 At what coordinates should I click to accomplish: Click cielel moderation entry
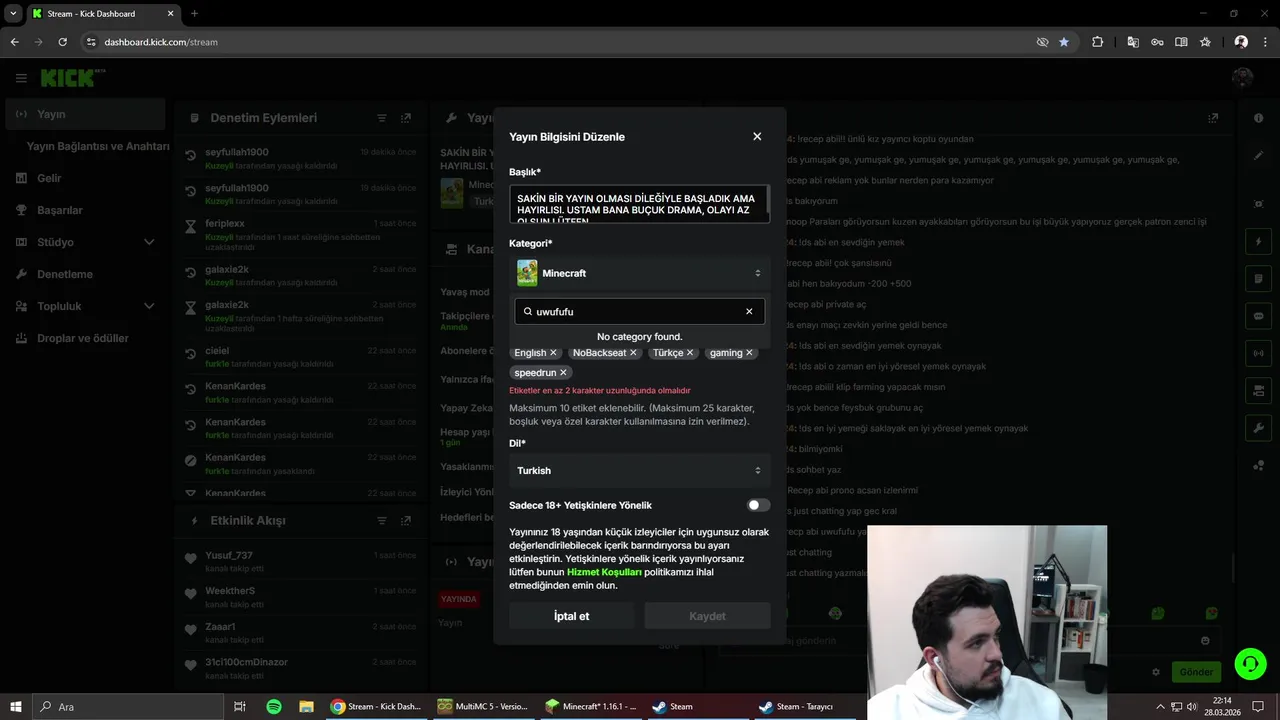301,356
